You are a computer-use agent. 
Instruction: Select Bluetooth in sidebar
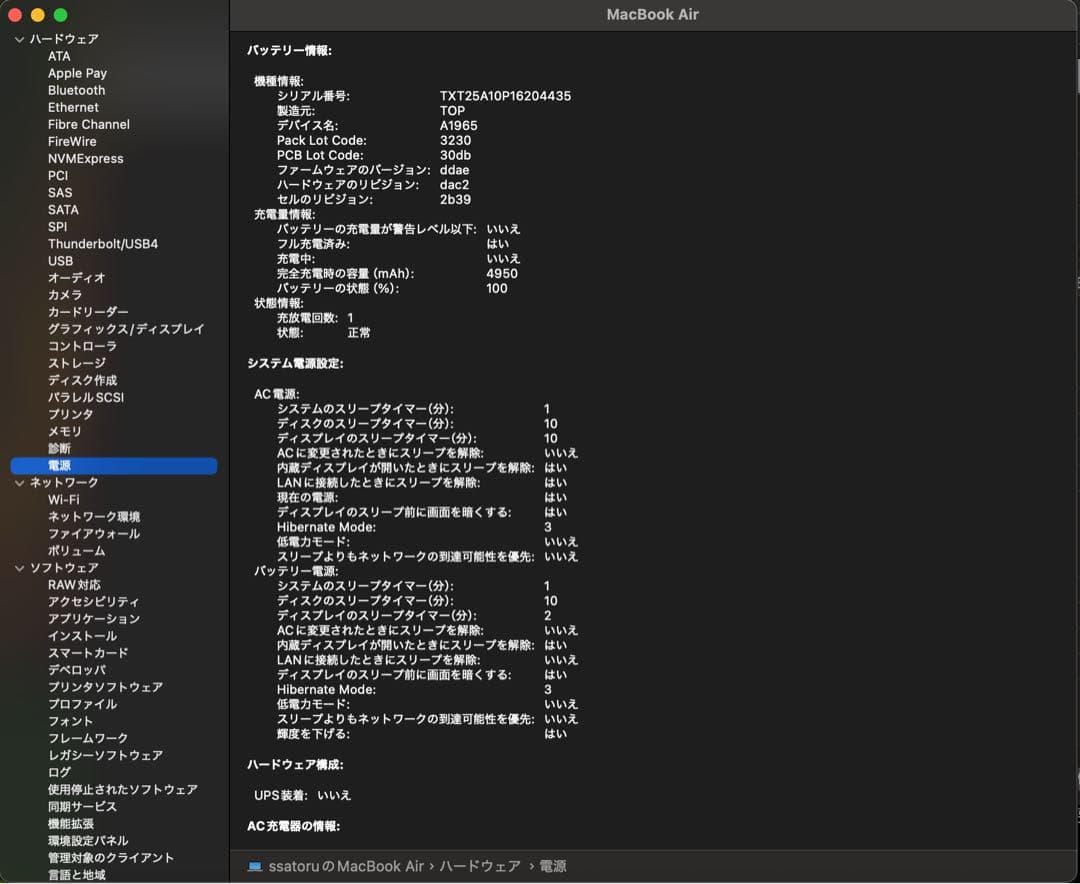(76, 90)
